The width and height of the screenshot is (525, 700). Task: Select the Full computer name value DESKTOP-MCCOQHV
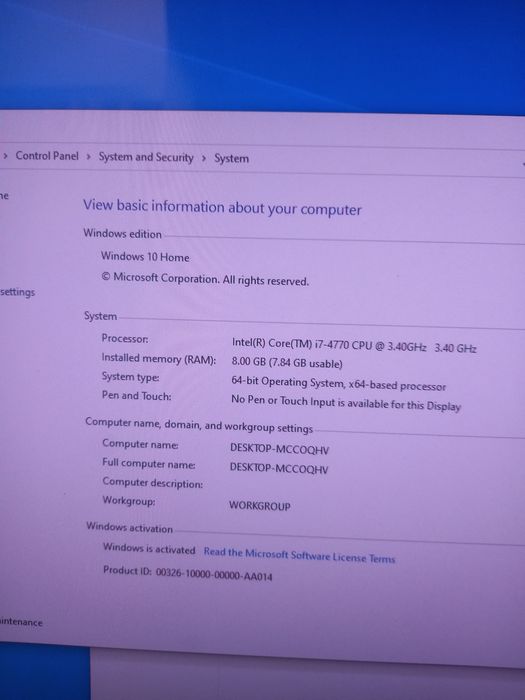(x=279, y=468)
